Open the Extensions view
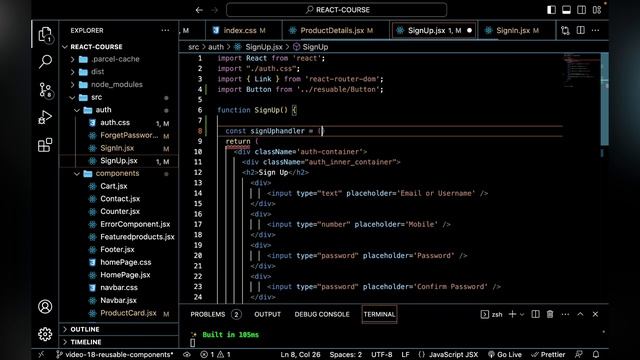The image size is (640, 360). (x=45, y=145)
